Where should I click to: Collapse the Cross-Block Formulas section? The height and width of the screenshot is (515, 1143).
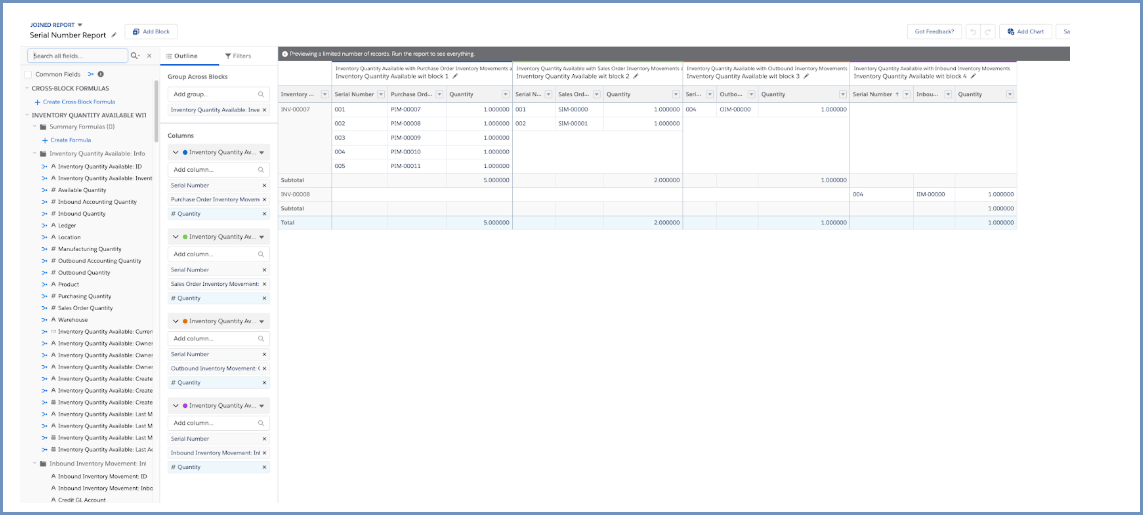(x=26, y=88)
